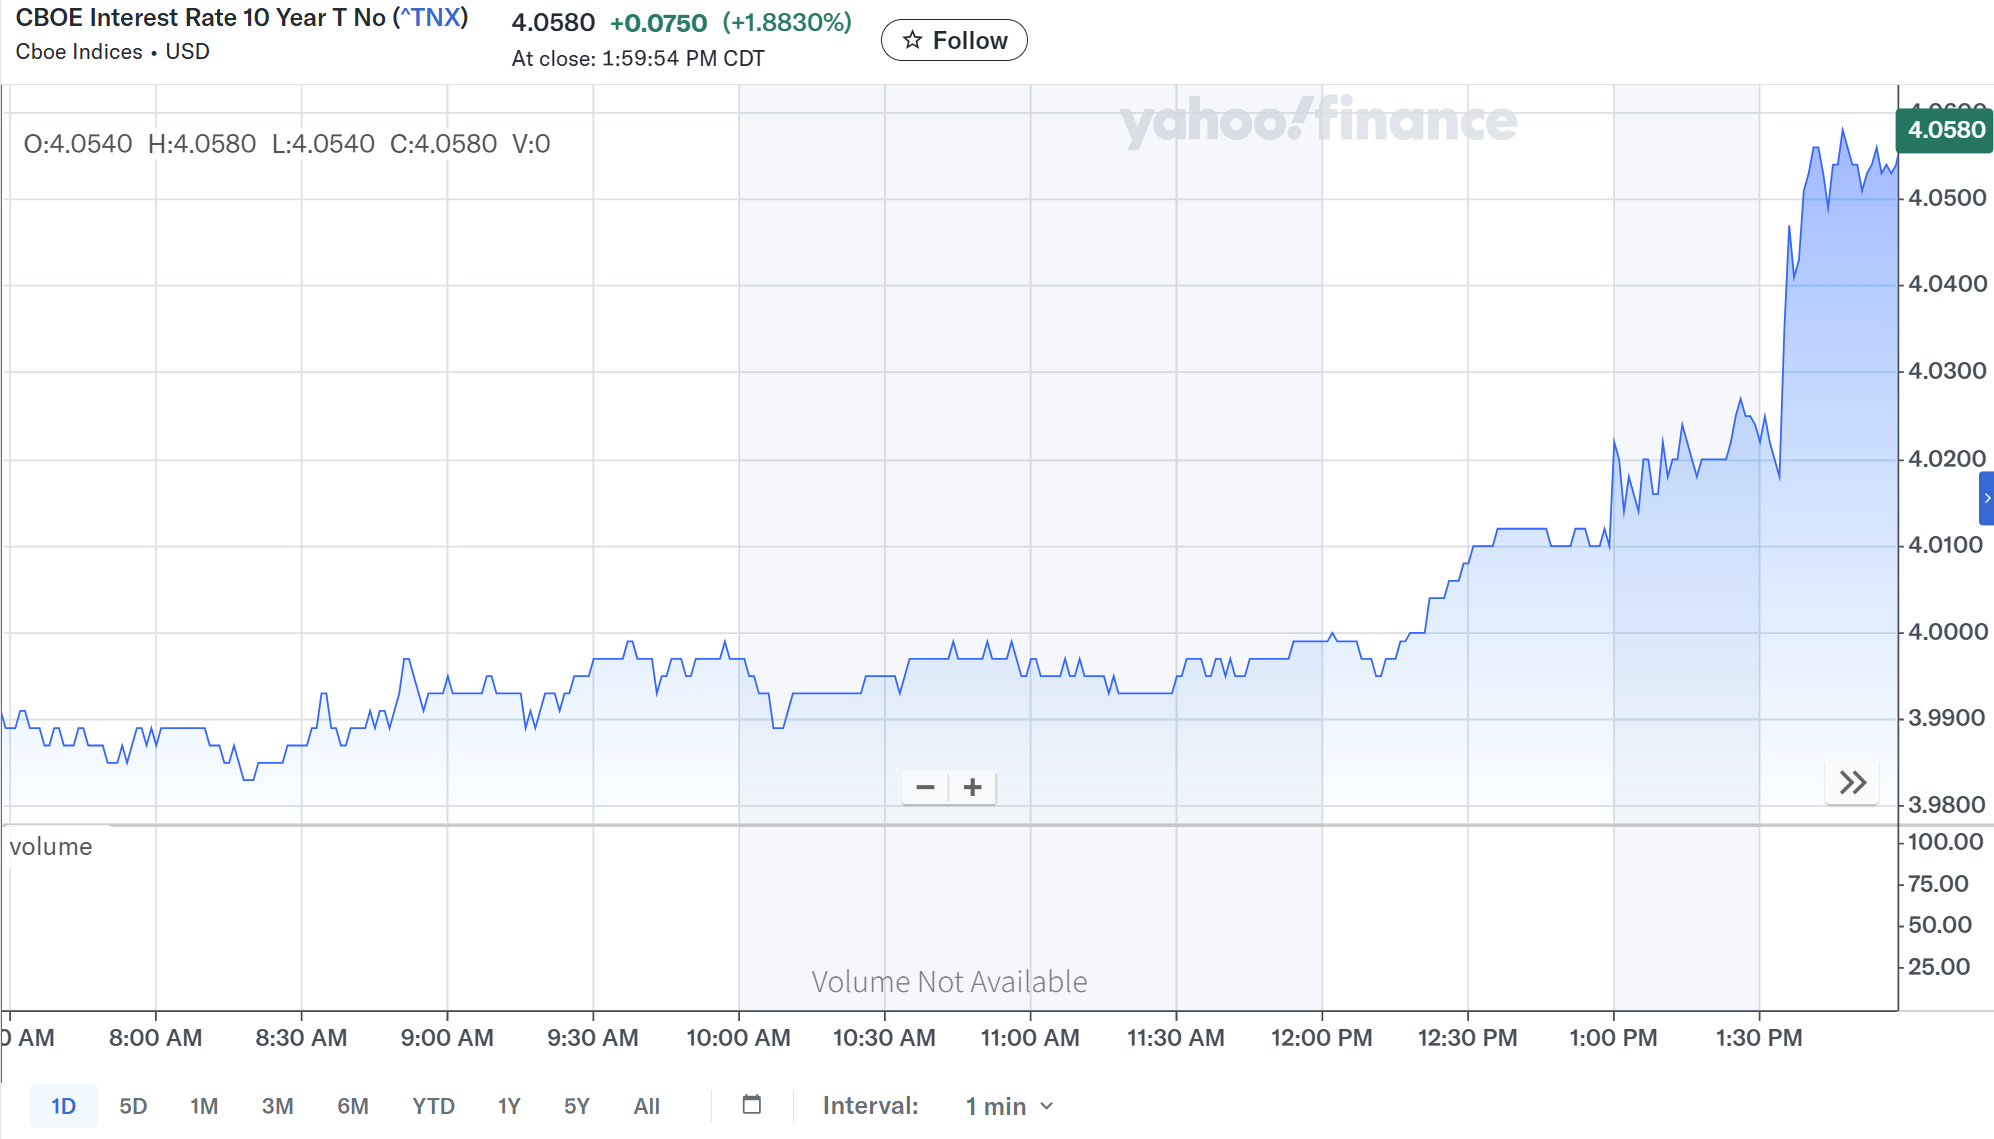Select the YTD range option

[433, 1106]
